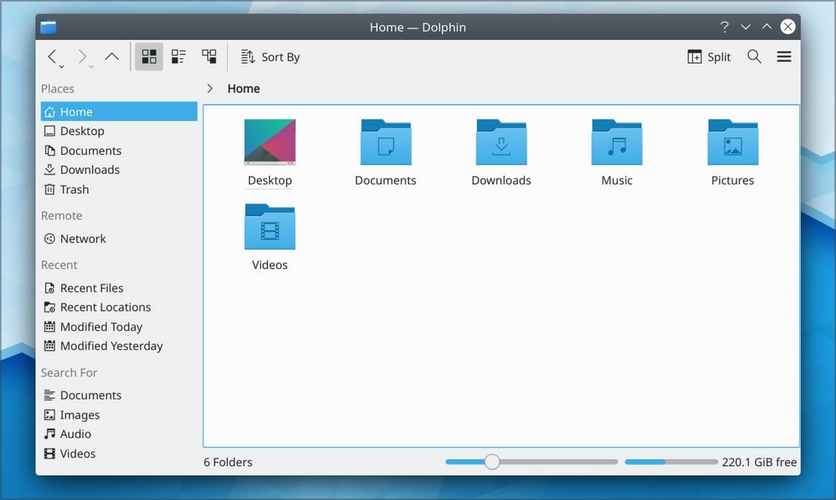
Task: Switch to Compact view mode
Action: click(179, 57)
